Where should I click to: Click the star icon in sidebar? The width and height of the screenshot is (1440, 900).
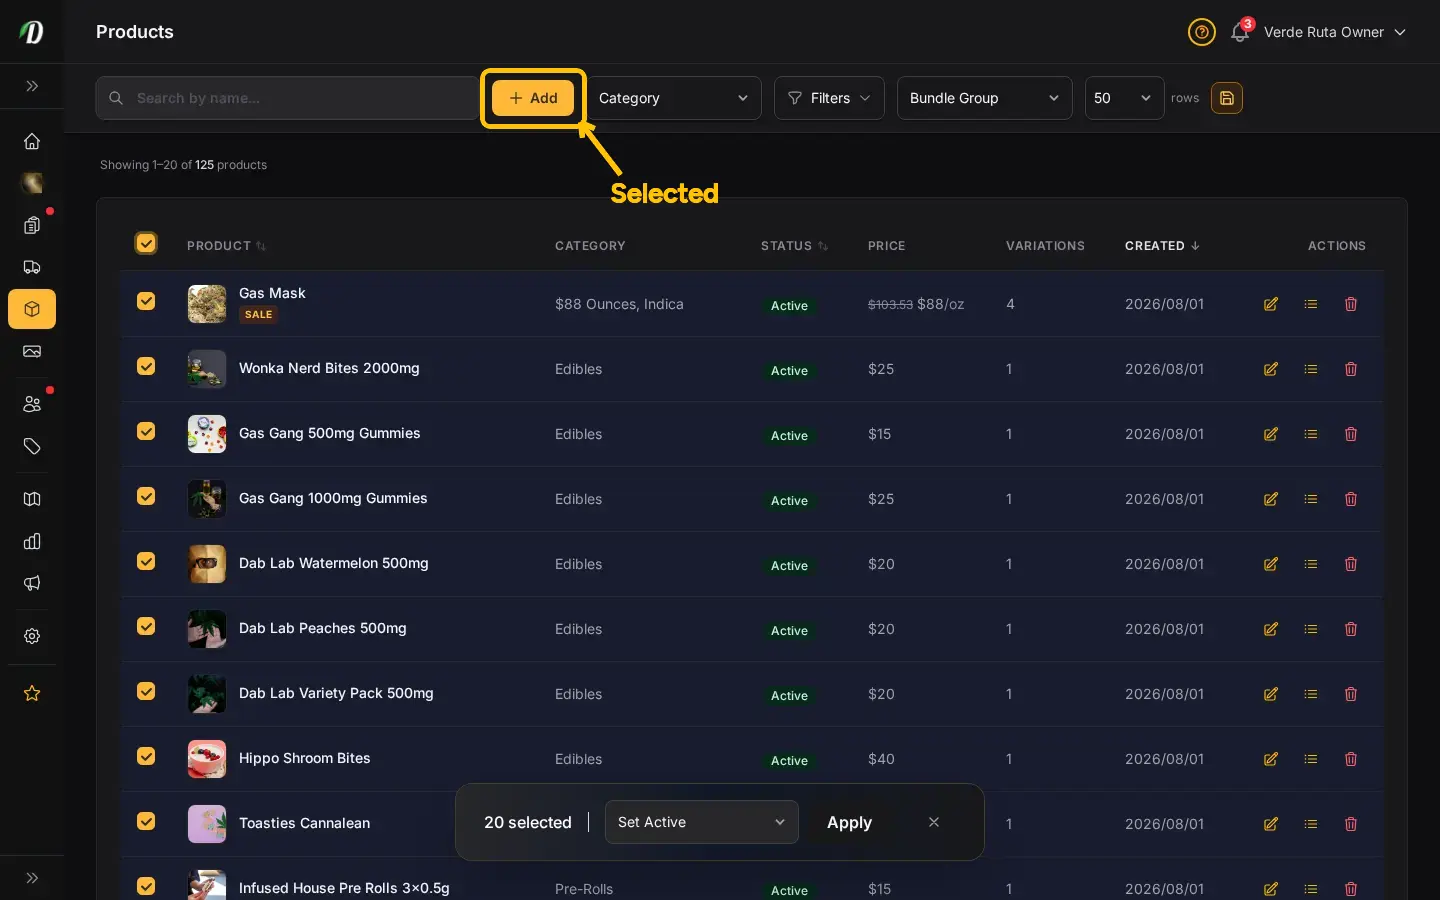point(32,693)
